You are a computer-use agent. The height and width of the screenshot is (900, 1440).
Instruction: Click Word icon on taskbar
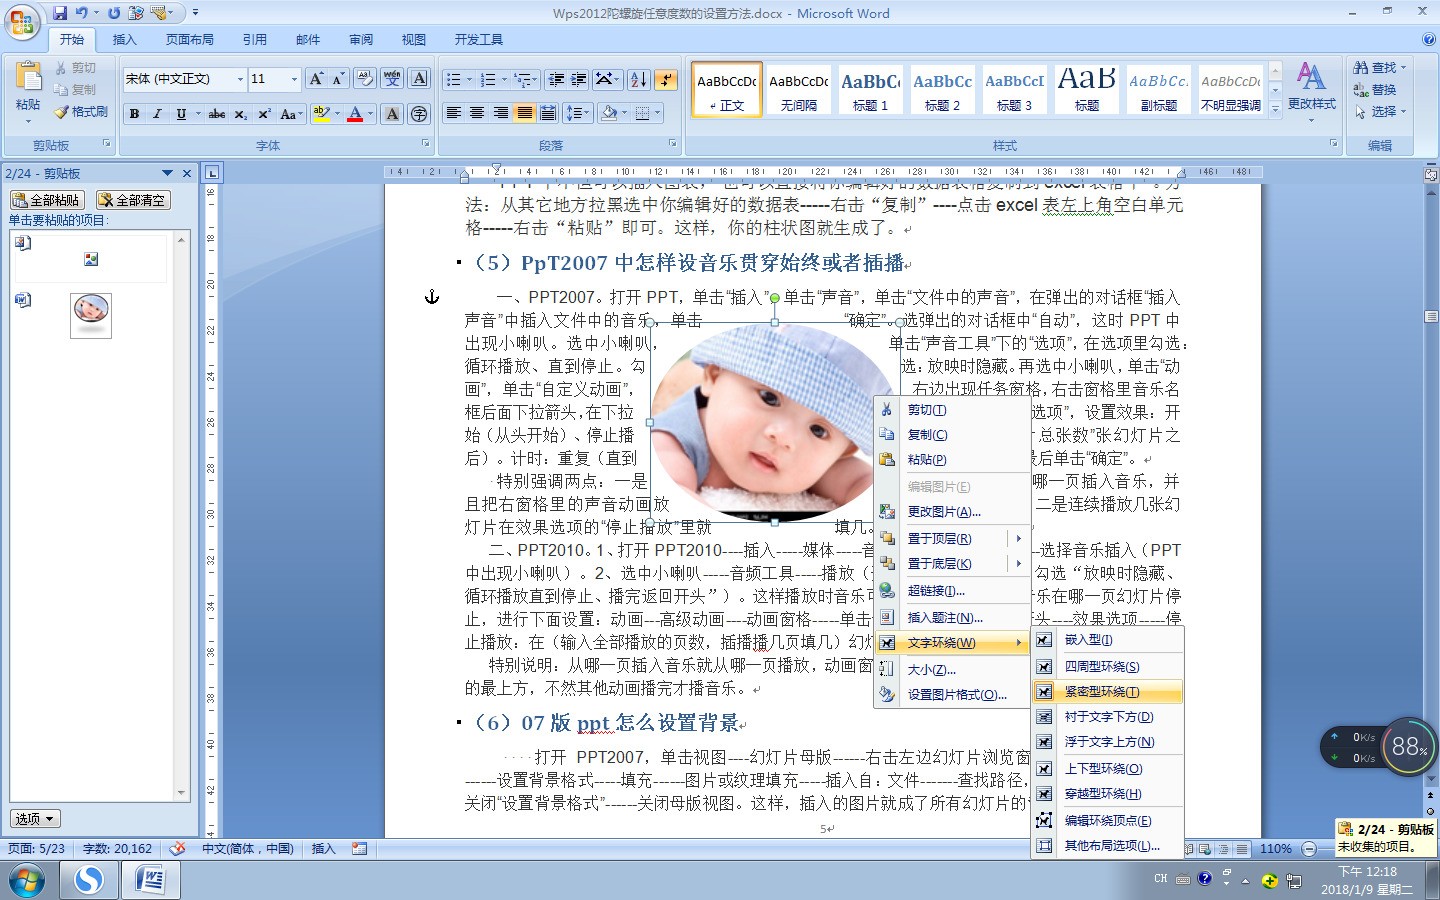151,880
